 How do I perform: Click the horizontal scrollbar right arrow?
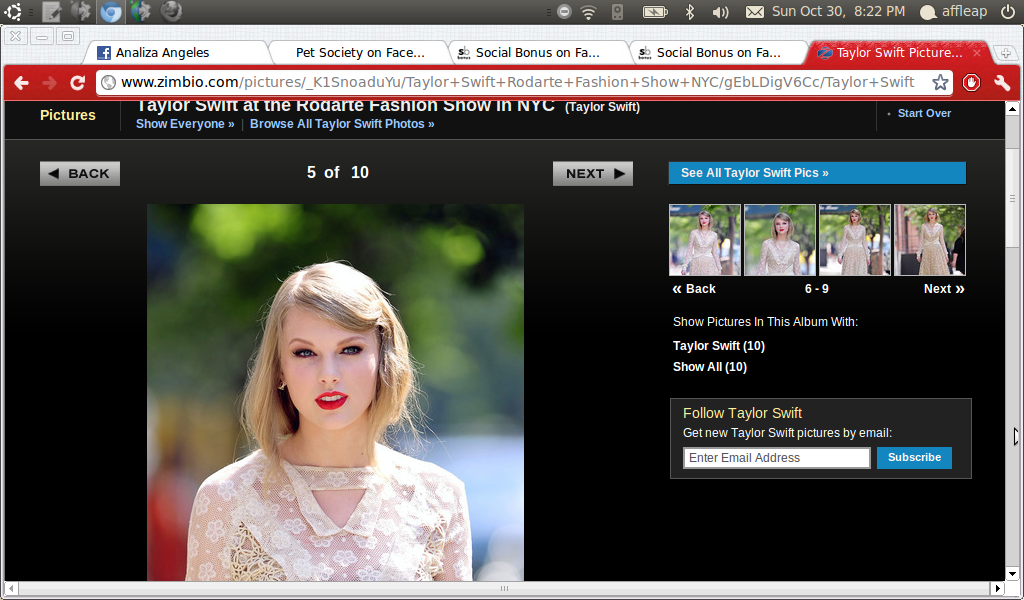click(998, 588)
